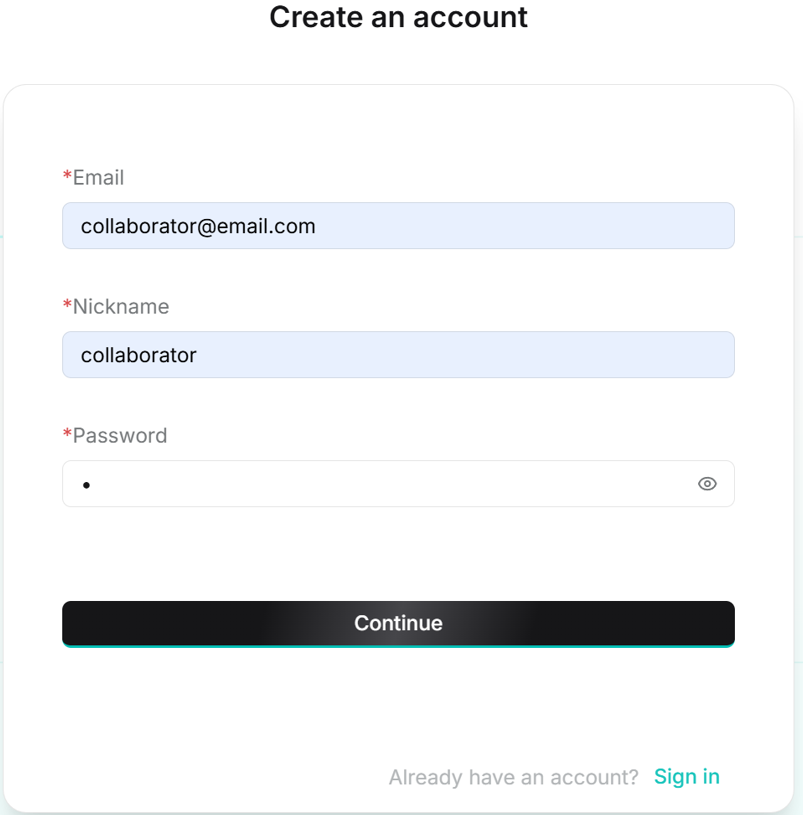Click the red asterisk beside Password
The height and width of the screenshot is (815, 803).
pyautogui.click(x=67, y=435)
